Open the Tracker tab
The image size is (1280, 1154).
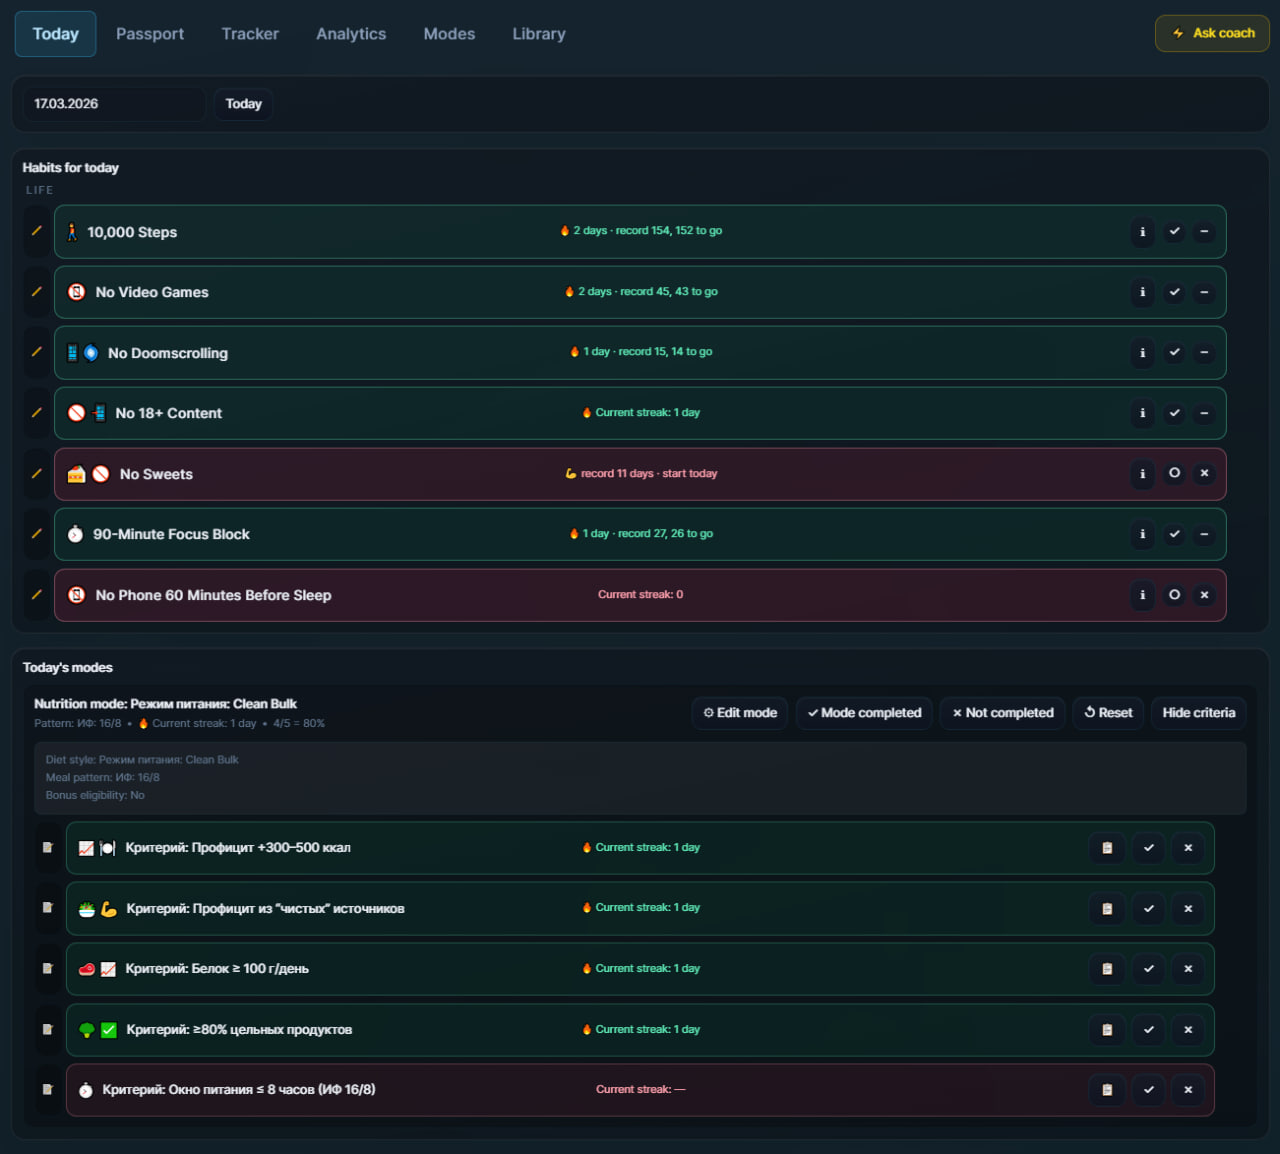[x=250, y=34]
